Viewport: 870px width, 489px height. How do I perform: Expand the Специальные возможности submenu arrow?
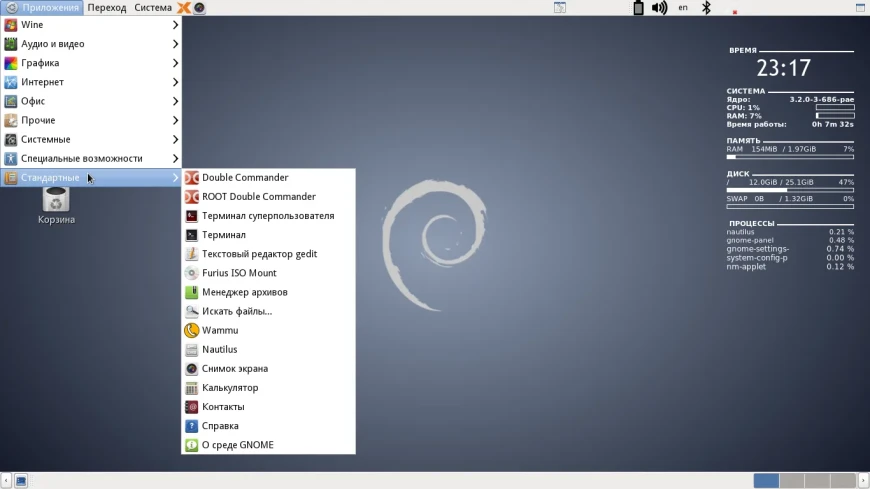[175, 159]
